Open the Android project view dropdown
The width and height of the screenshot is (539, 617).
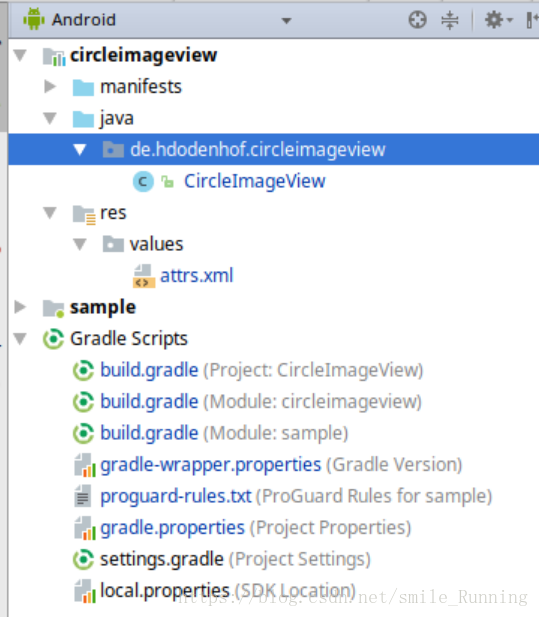click(x=286, y=20)
